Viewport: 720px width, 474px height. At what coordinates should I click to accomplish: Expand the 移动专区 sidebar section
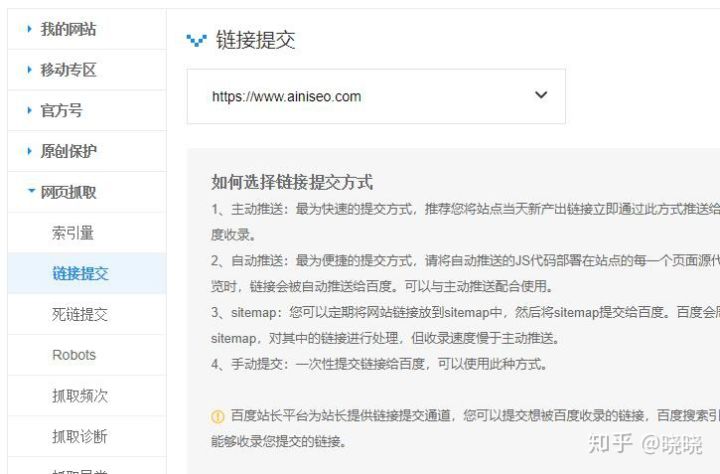tap(87, 70)
